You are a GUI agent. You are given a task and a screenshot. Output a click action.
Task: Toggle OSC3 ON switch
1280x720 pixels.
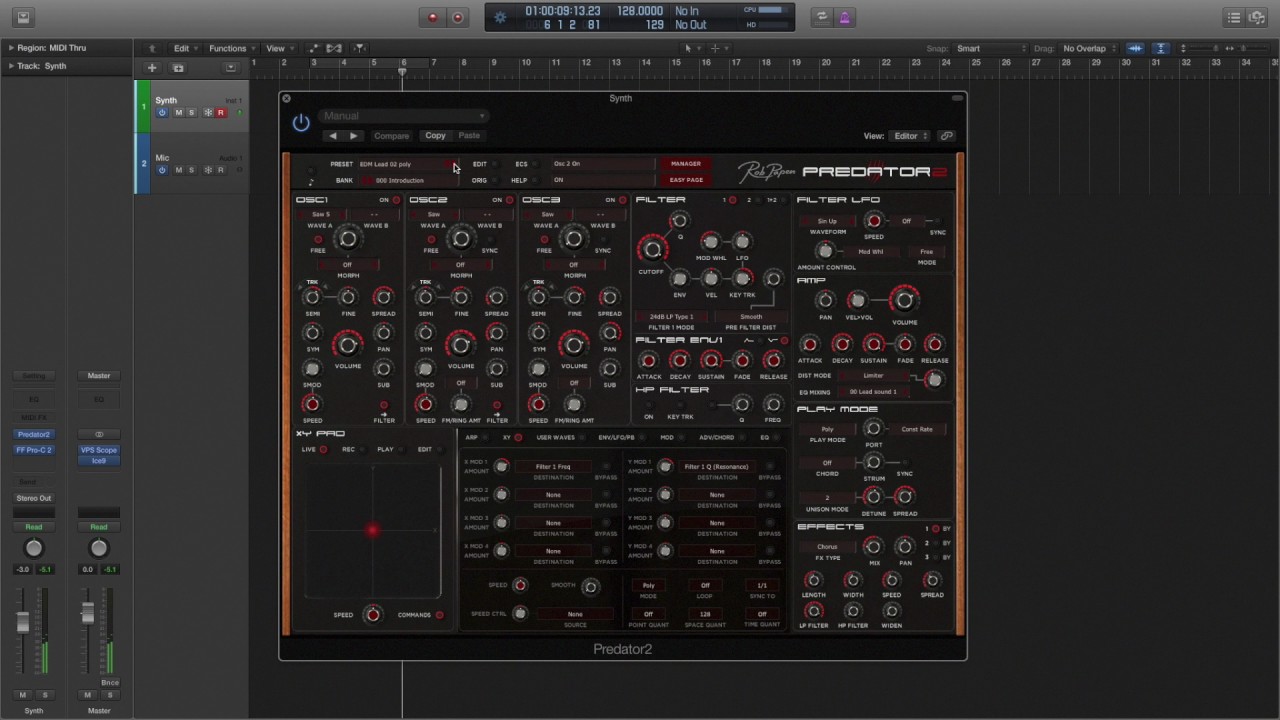click(x=622, y=200)
